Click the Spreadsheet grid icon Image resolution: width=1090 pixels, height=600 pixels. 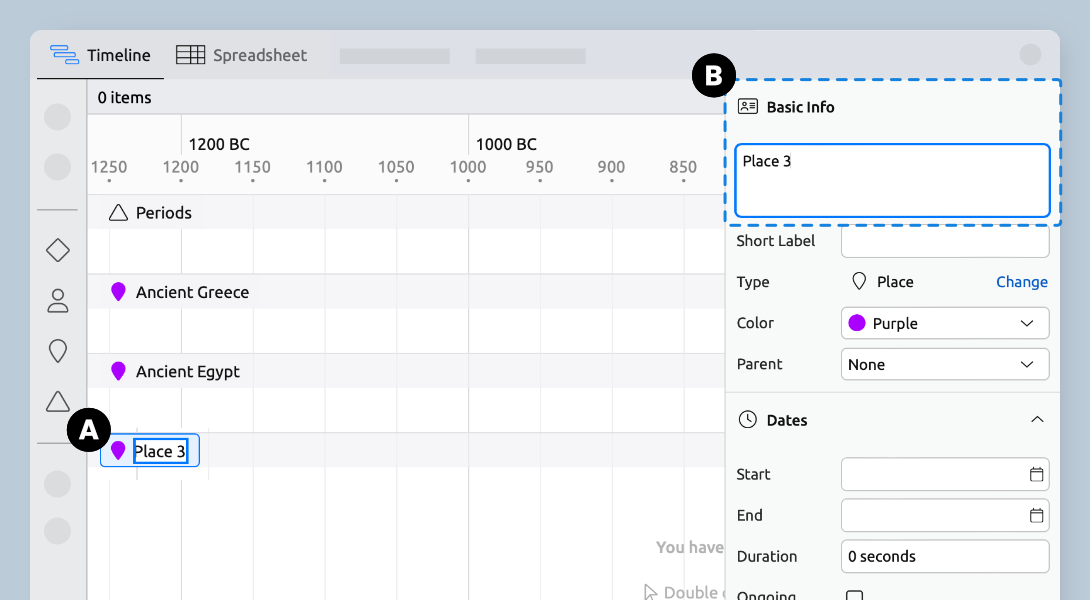point(190,55)
